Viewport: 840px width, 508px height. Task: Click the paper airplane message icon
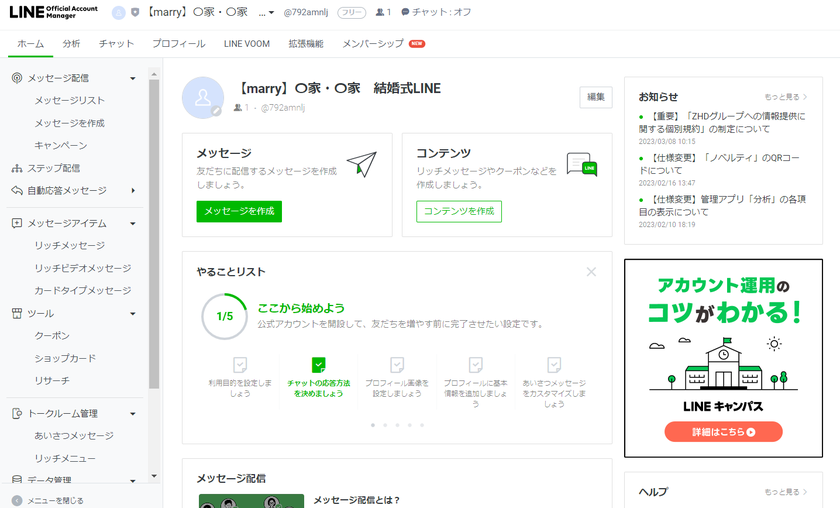(x=362, y=164)
